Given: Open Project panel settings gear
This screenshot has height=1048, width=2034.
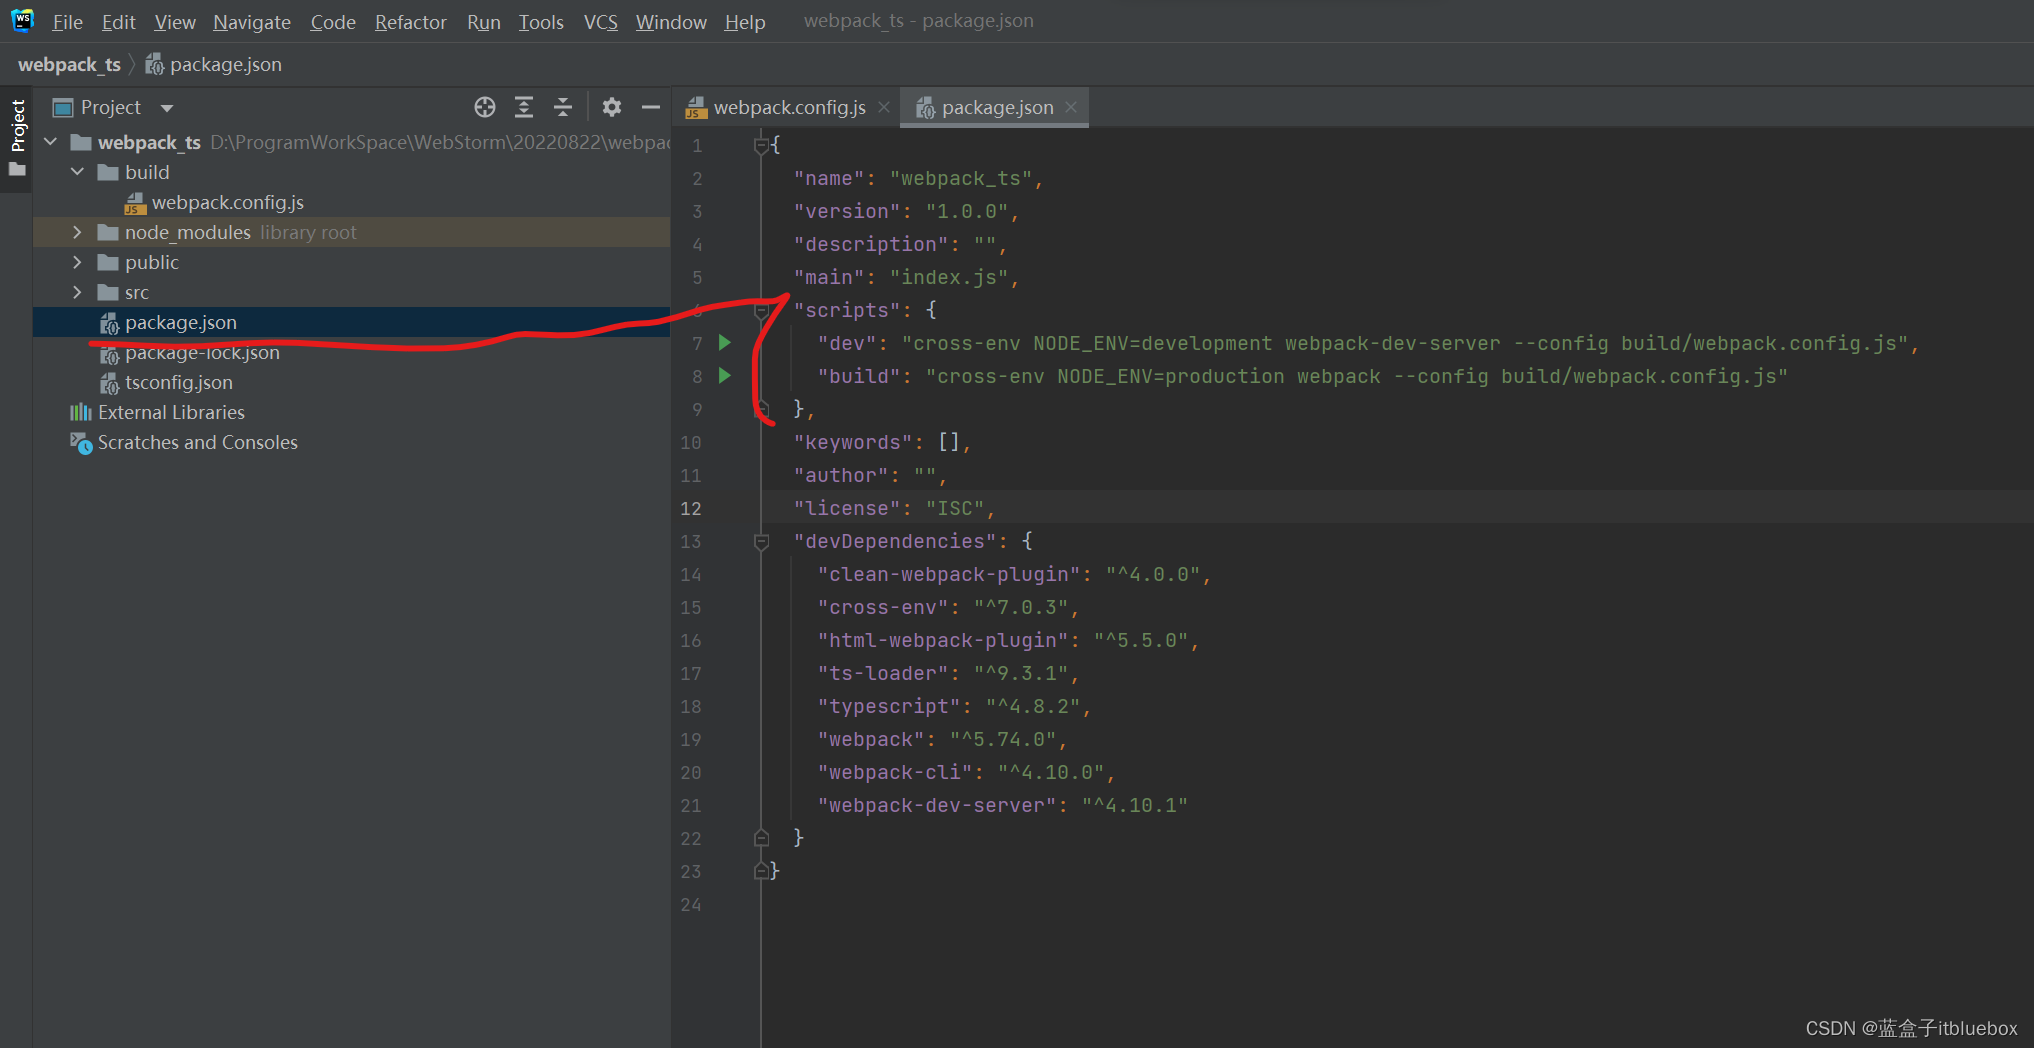Looking at the screenshot, I should pos(611,107).
